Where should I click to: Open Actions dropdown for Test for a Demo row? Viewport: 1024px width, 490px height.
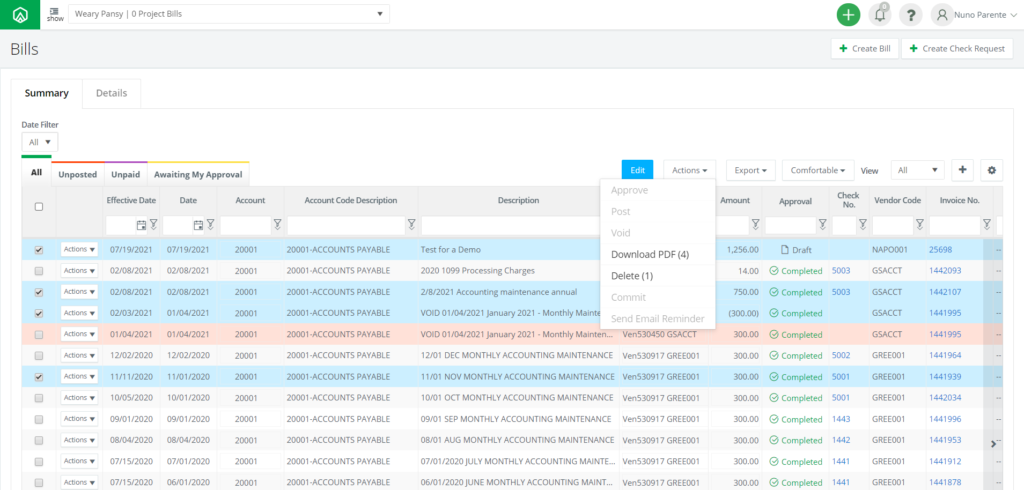(79, 249)
